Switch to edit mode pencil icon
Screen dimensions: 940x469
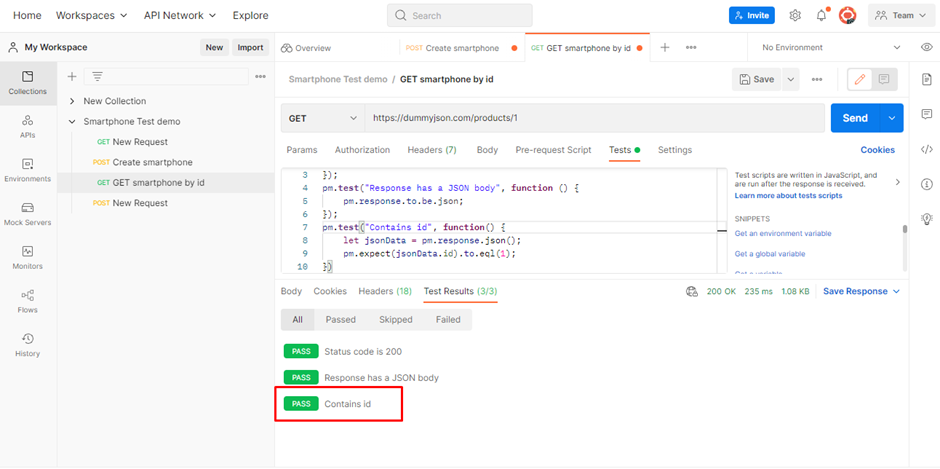click(860, 79)
